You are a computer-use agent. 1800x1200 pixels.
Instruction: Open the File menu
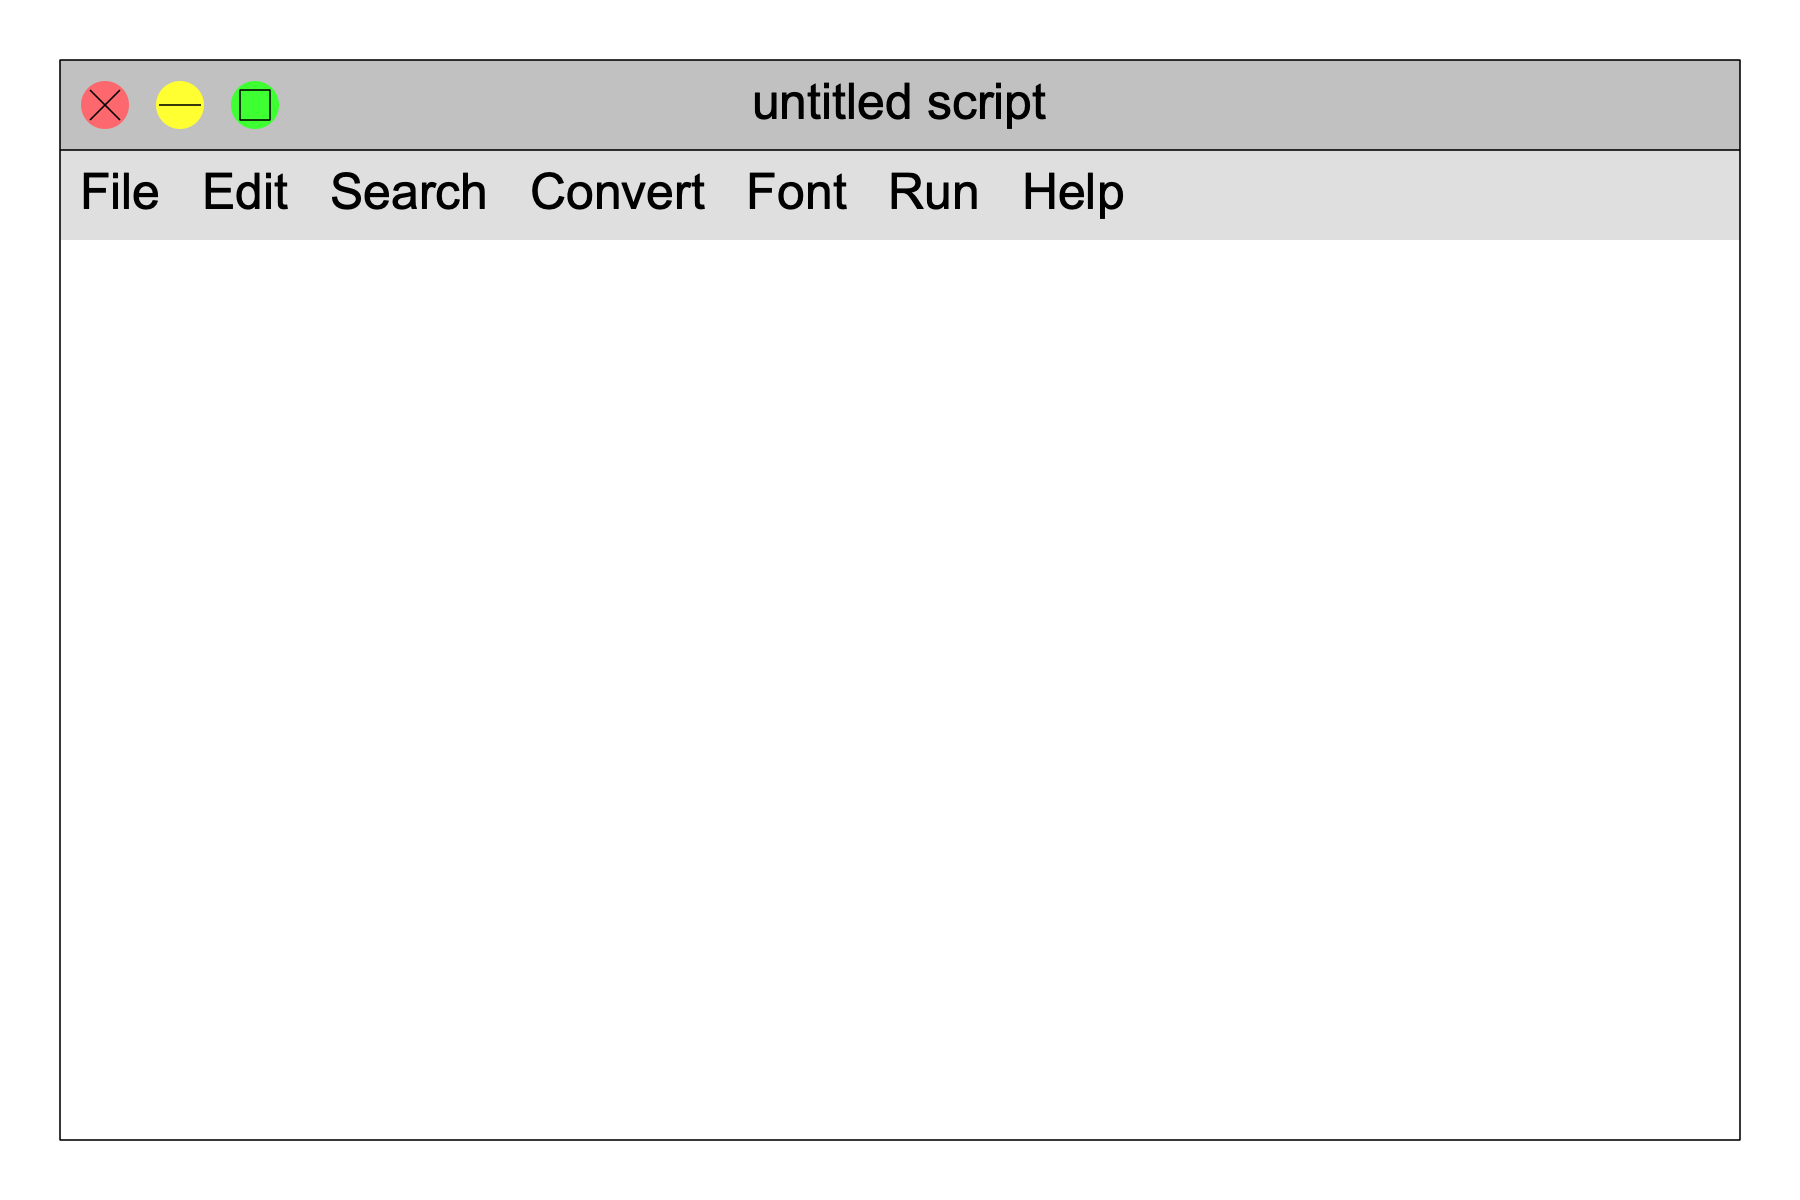pos(120,192)
